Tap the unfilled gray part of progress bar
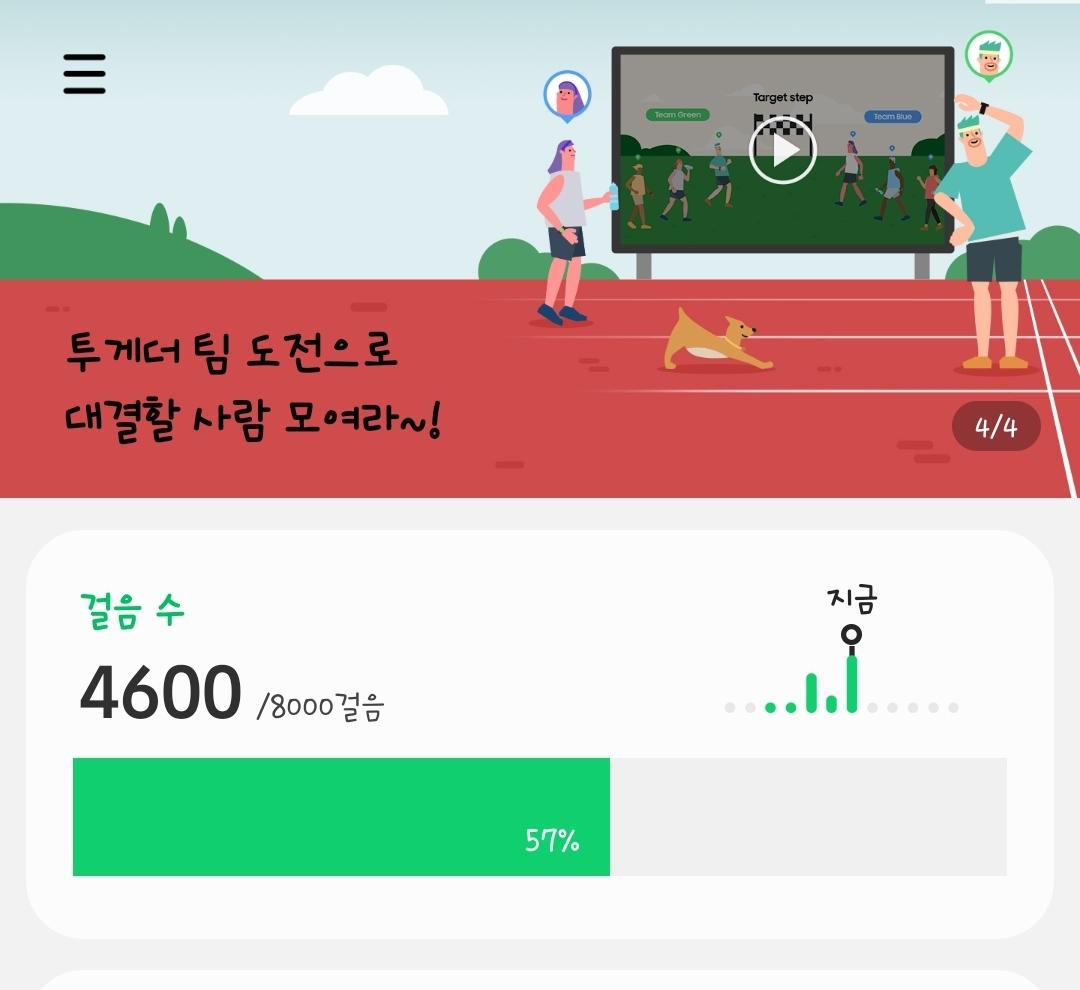The image size is (1080, 990). pos(809,817)
